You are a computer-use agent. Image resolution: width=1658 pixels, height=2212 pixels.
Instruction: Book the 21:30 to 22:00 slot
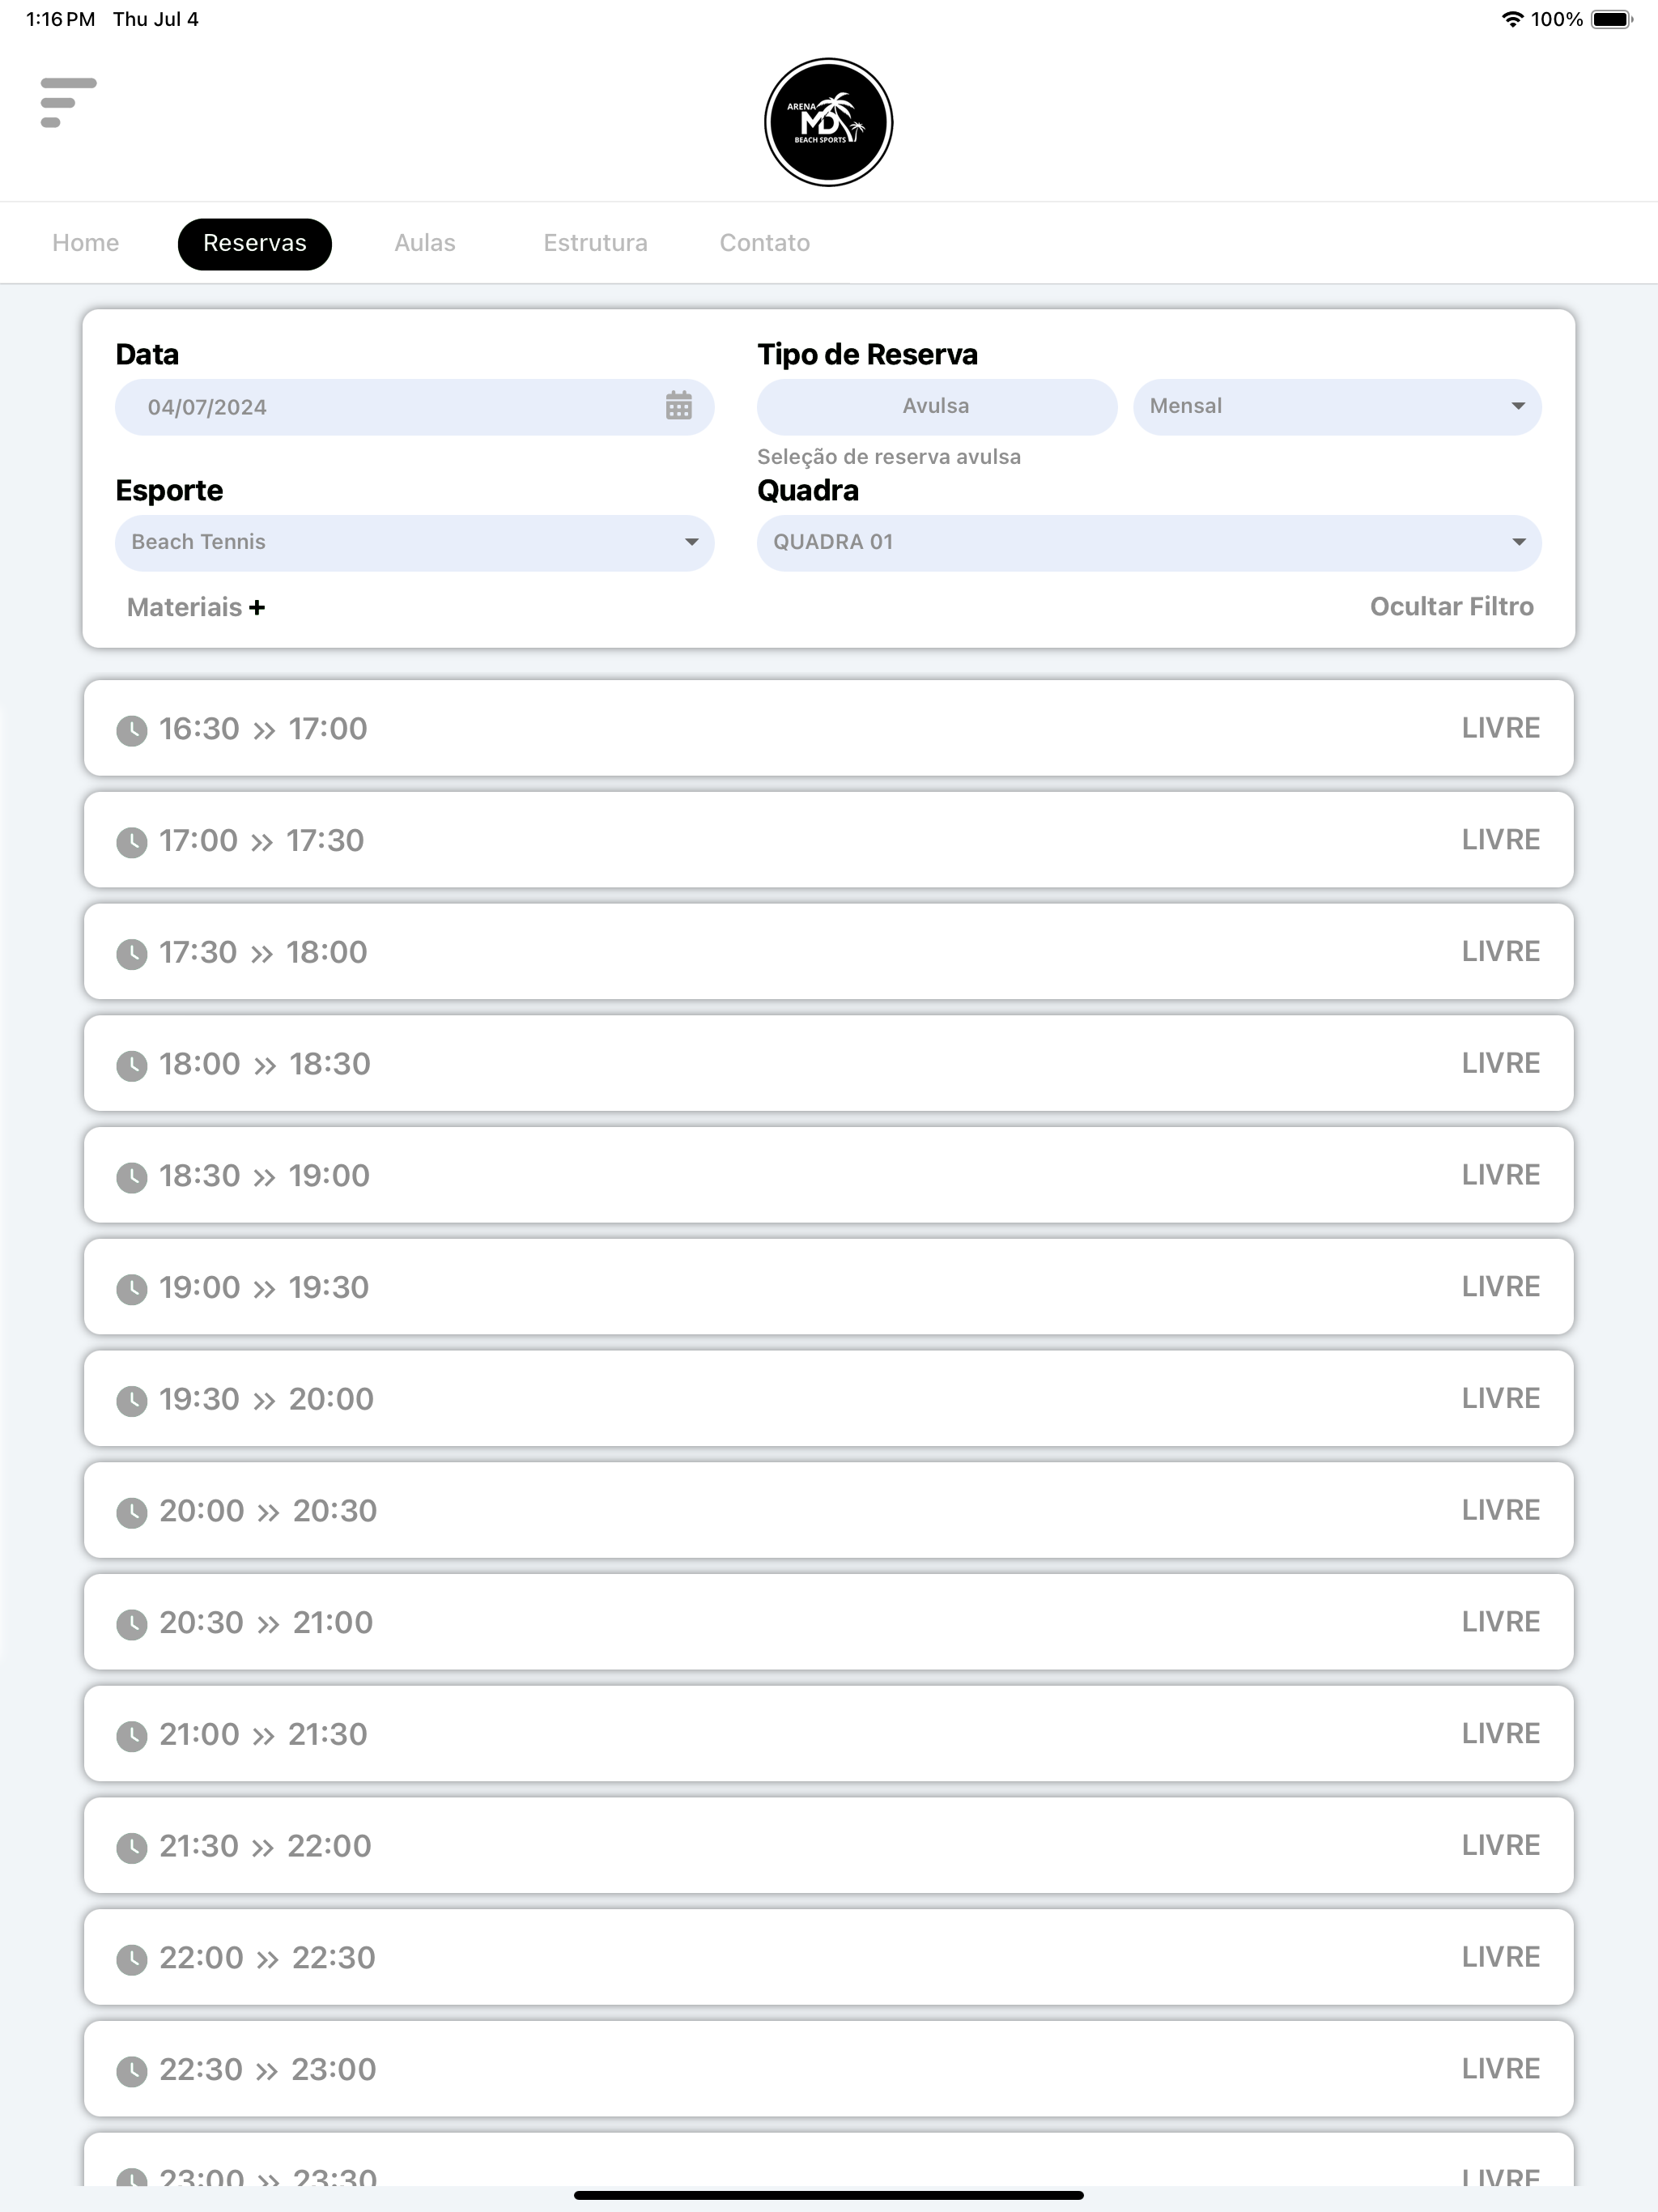(828, 1845)
